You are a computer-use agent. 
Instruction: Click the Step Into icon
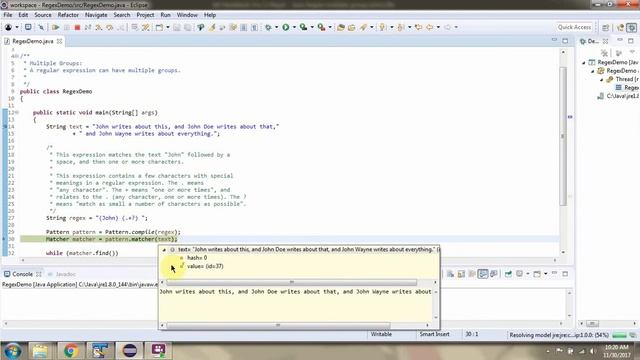click(99, 27)
